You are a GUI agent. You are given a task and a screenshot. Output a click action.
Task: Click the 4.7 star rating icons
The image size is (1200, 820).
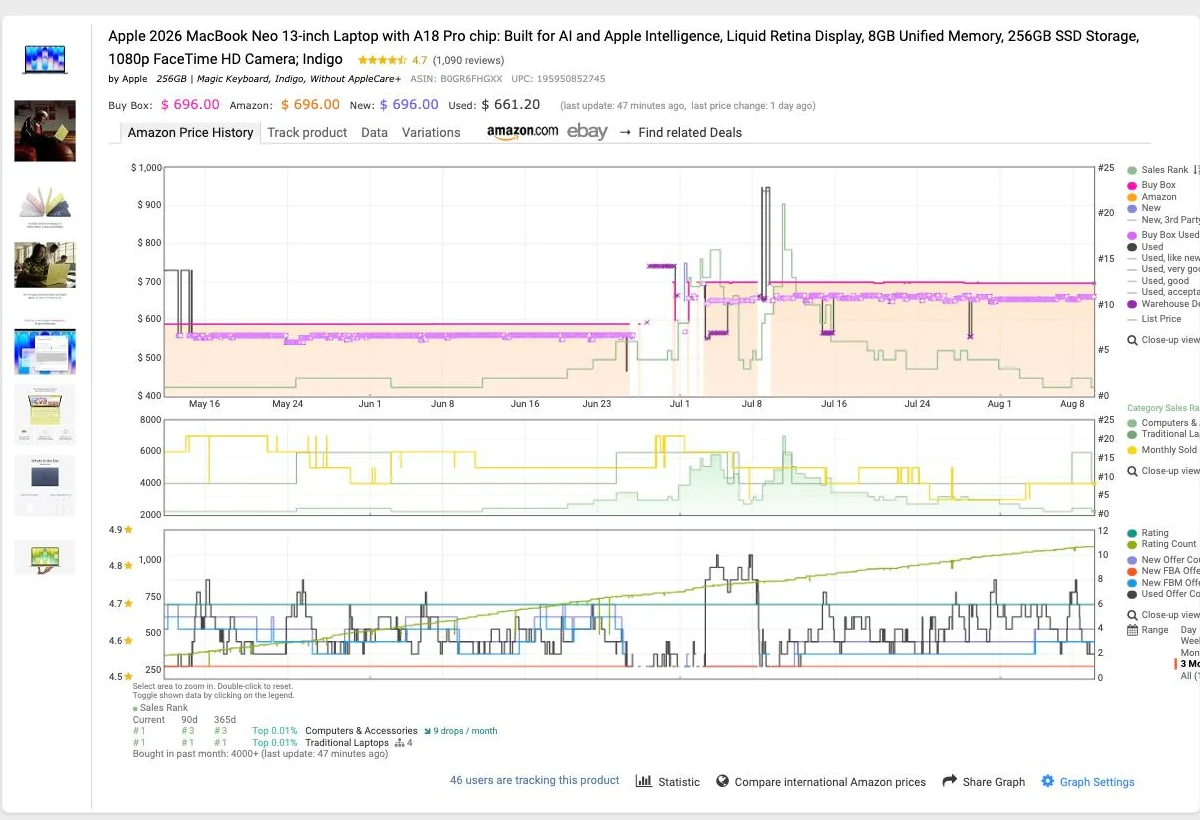[382, 60]
